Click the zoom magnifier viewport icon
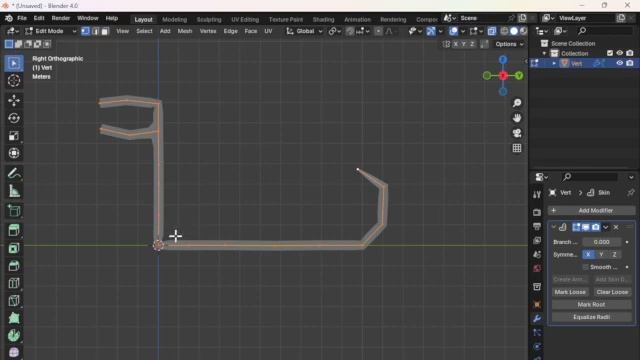This screenshot has height=360, width=640. [x=517, y=103]
